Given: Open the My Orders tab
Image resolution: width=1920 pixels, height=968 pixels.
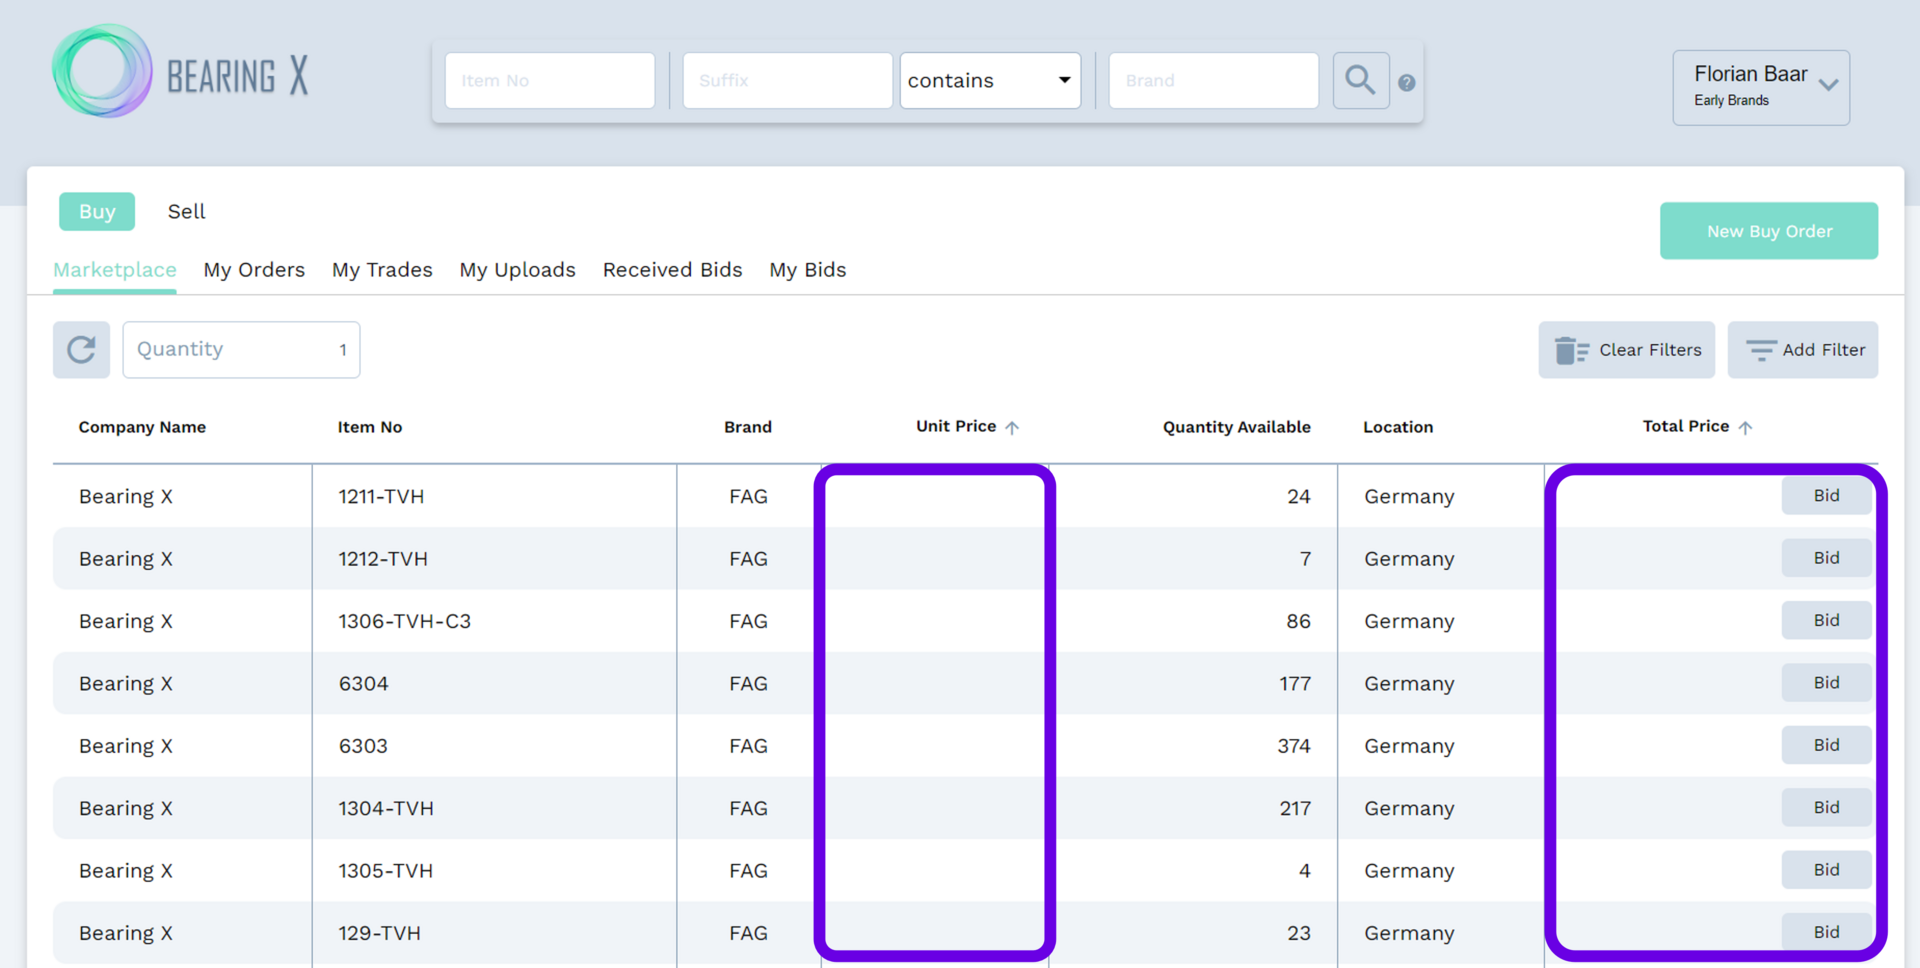Looking at the screenshot, I should click(254, 270).
